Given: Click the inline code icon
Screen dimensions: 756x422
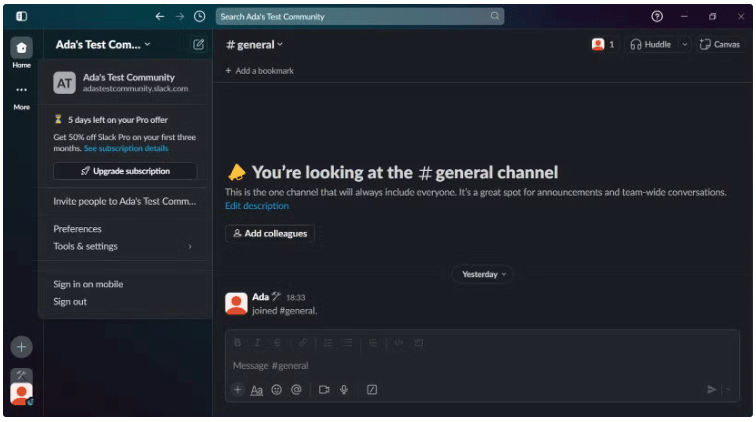Looking at the screenshot, I should [398, 343].
